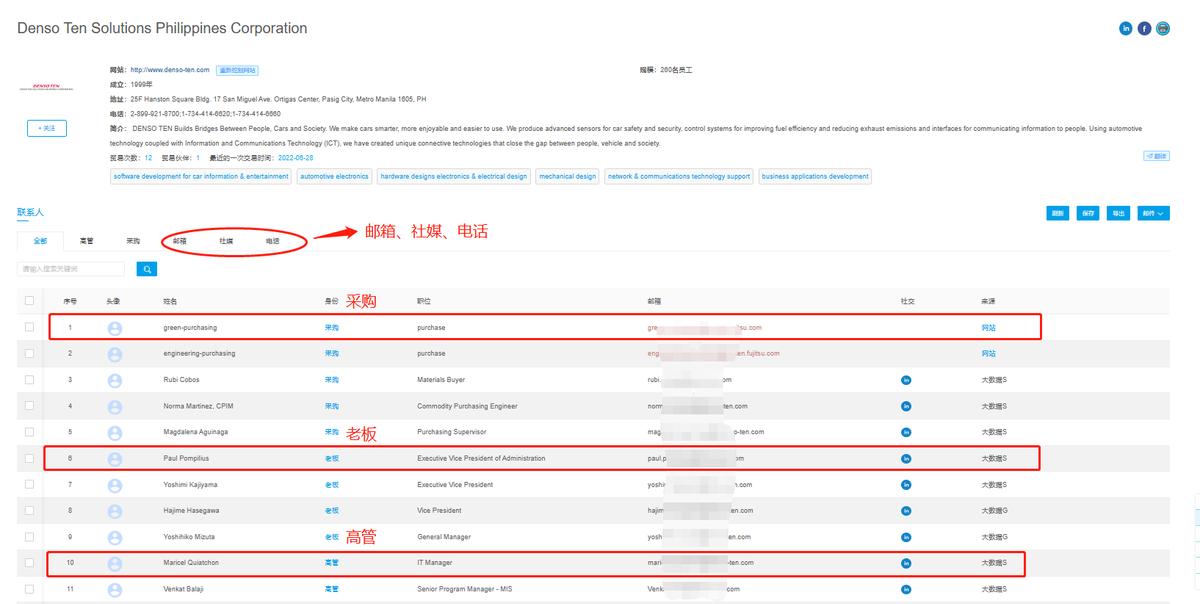Open the globe website icon at top right
1200x604 pixels.
click(x=1163, y=28)
